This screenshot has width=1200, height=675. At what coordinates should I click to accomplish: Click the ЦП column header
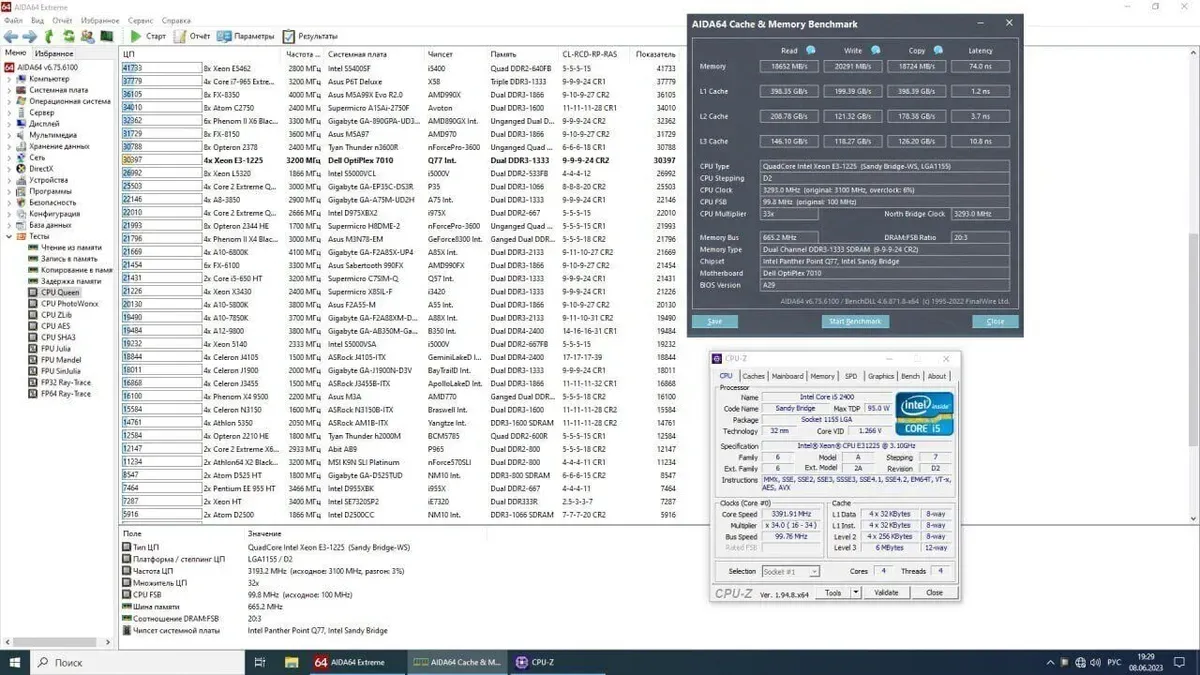(129, 53)
